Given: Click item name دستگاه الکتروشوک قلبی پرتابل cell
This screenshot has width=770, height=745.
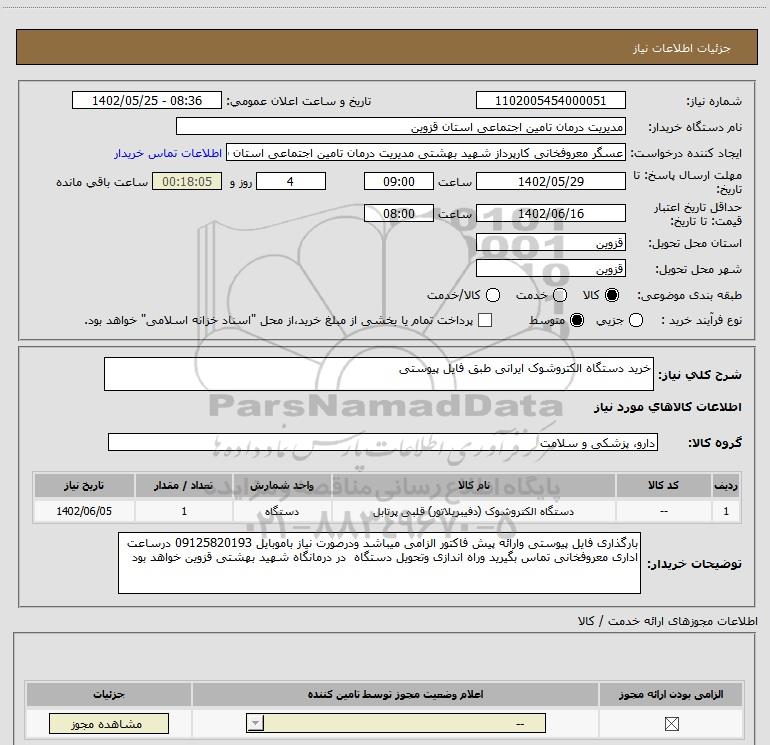Looking at the screenshot, I should coord(474,511).
